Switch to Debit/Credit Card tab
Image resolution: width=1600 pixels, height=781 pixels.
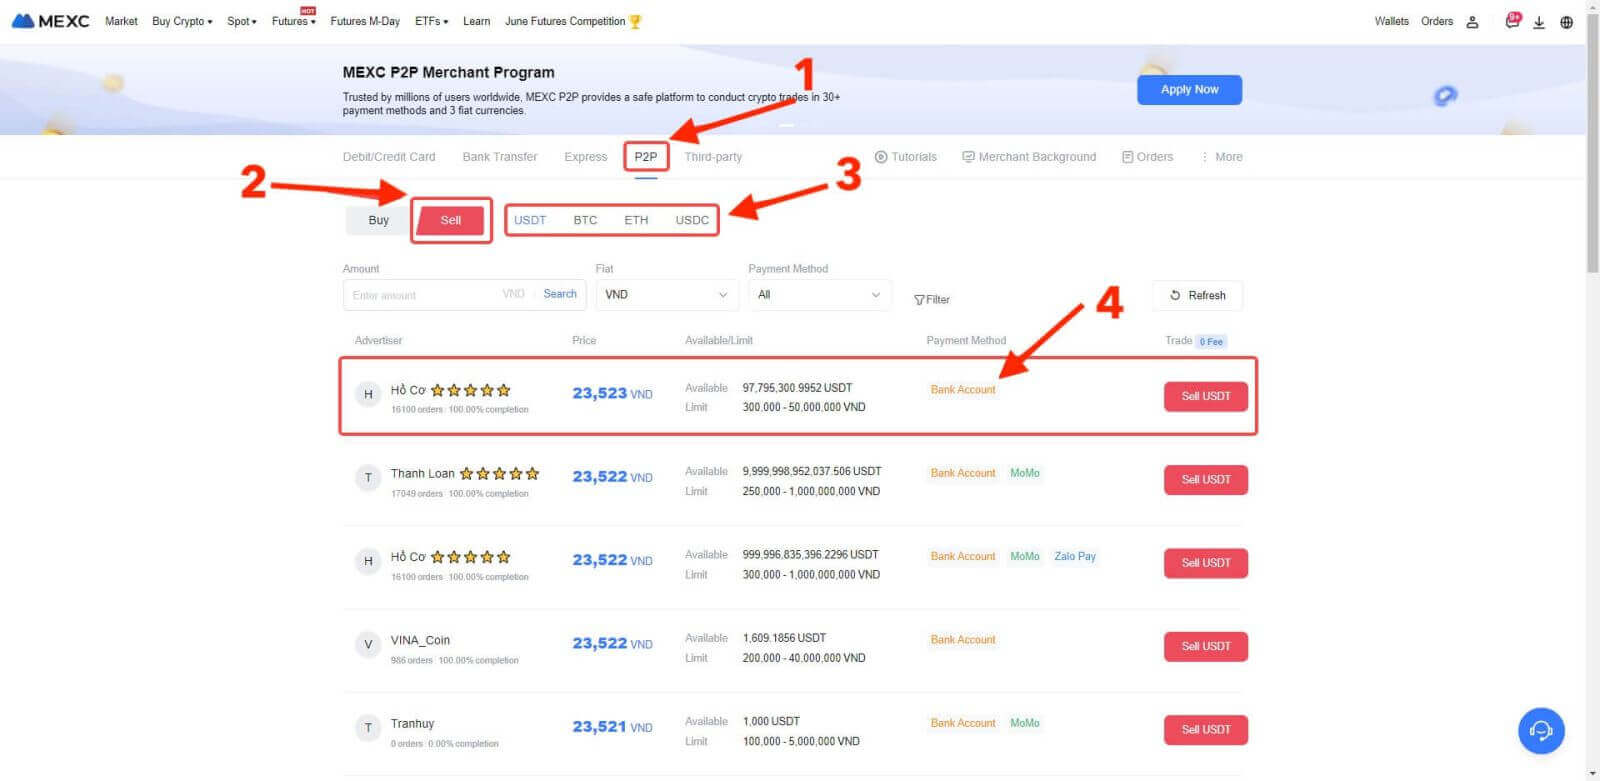point(389,157)
